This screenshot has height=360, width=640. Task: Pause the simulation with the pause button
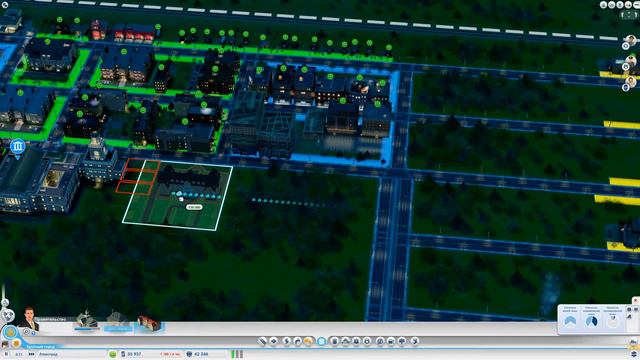click(x=6, y=354)
